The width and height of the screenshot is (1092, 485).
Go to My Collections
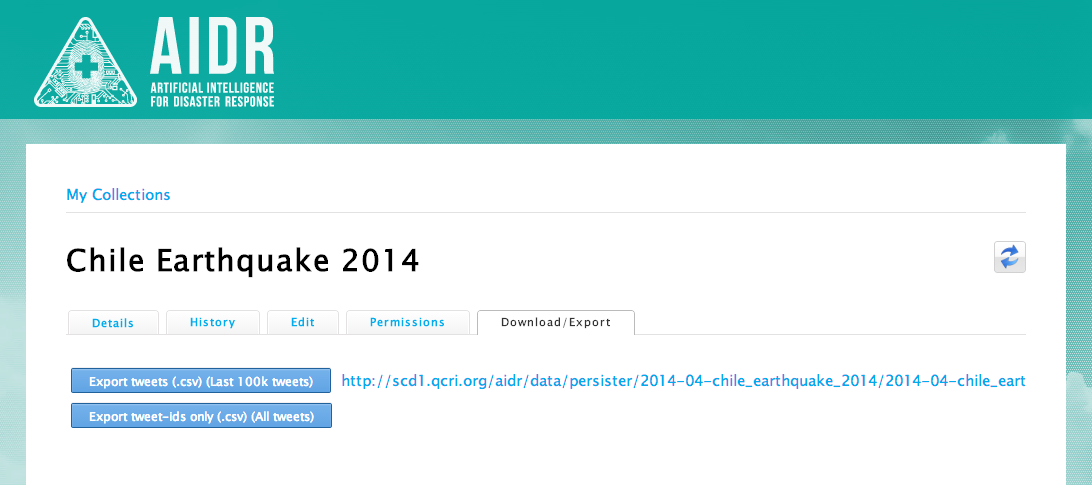118,195
